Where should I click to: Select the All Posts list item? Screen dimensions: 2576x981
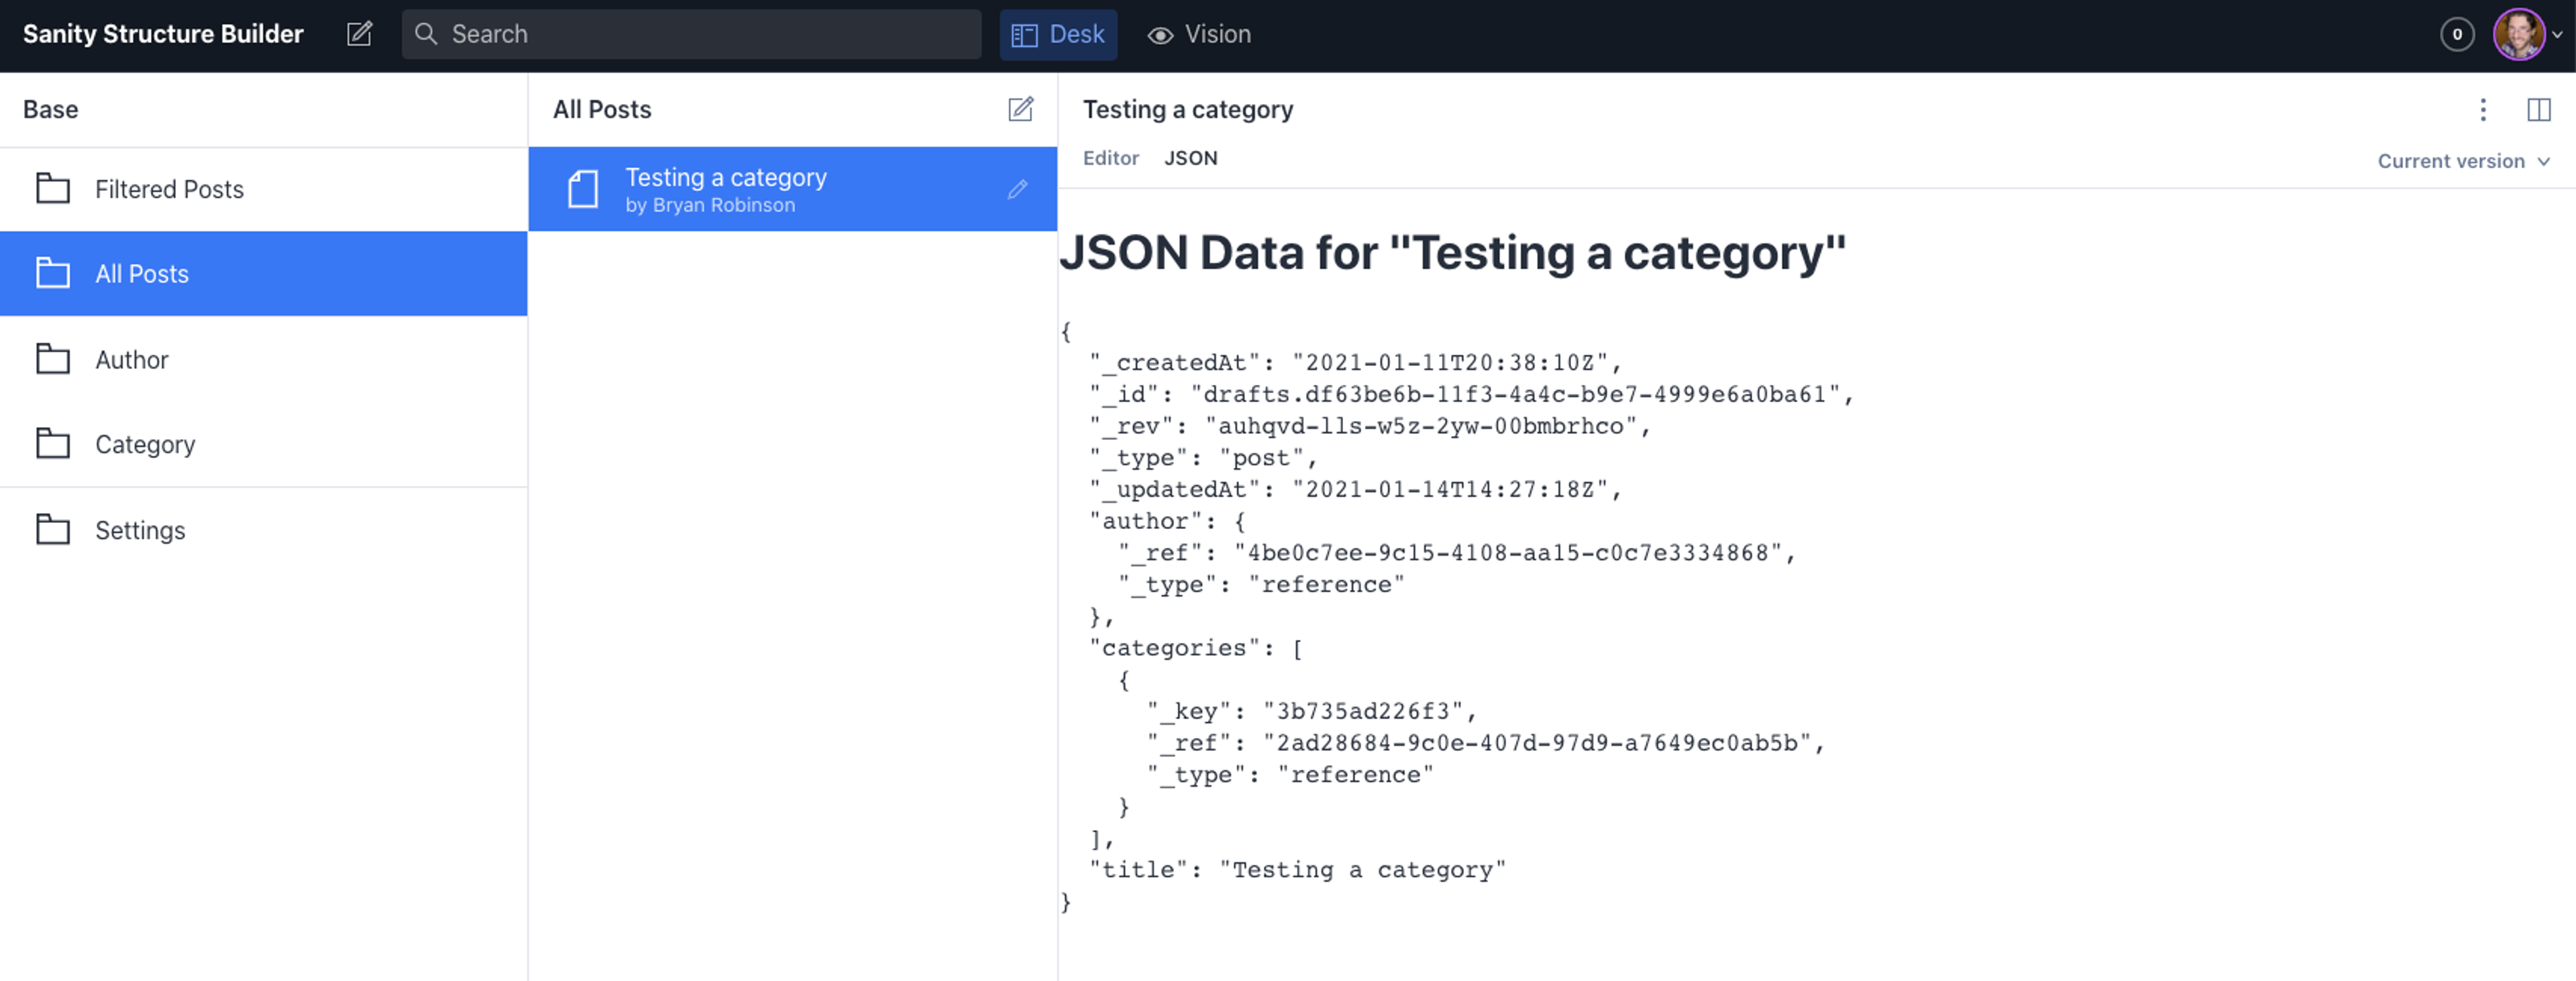(142, 274)
